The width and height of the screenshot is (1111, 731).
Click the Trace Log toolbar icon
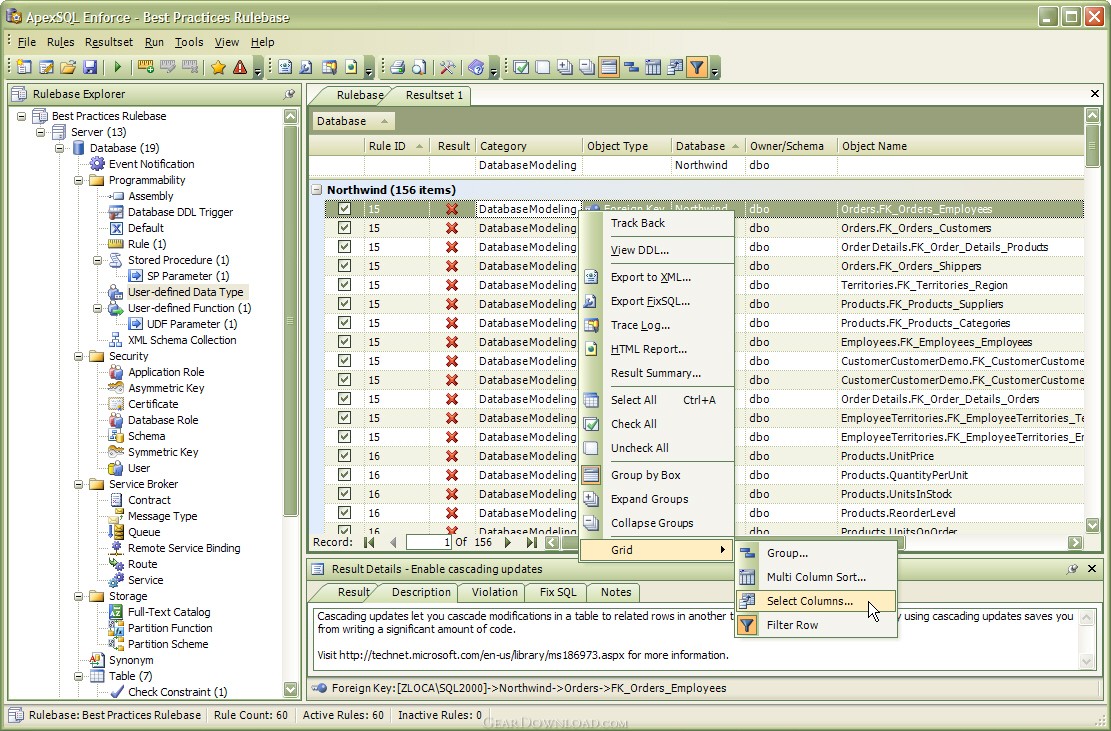pos(329,67)
